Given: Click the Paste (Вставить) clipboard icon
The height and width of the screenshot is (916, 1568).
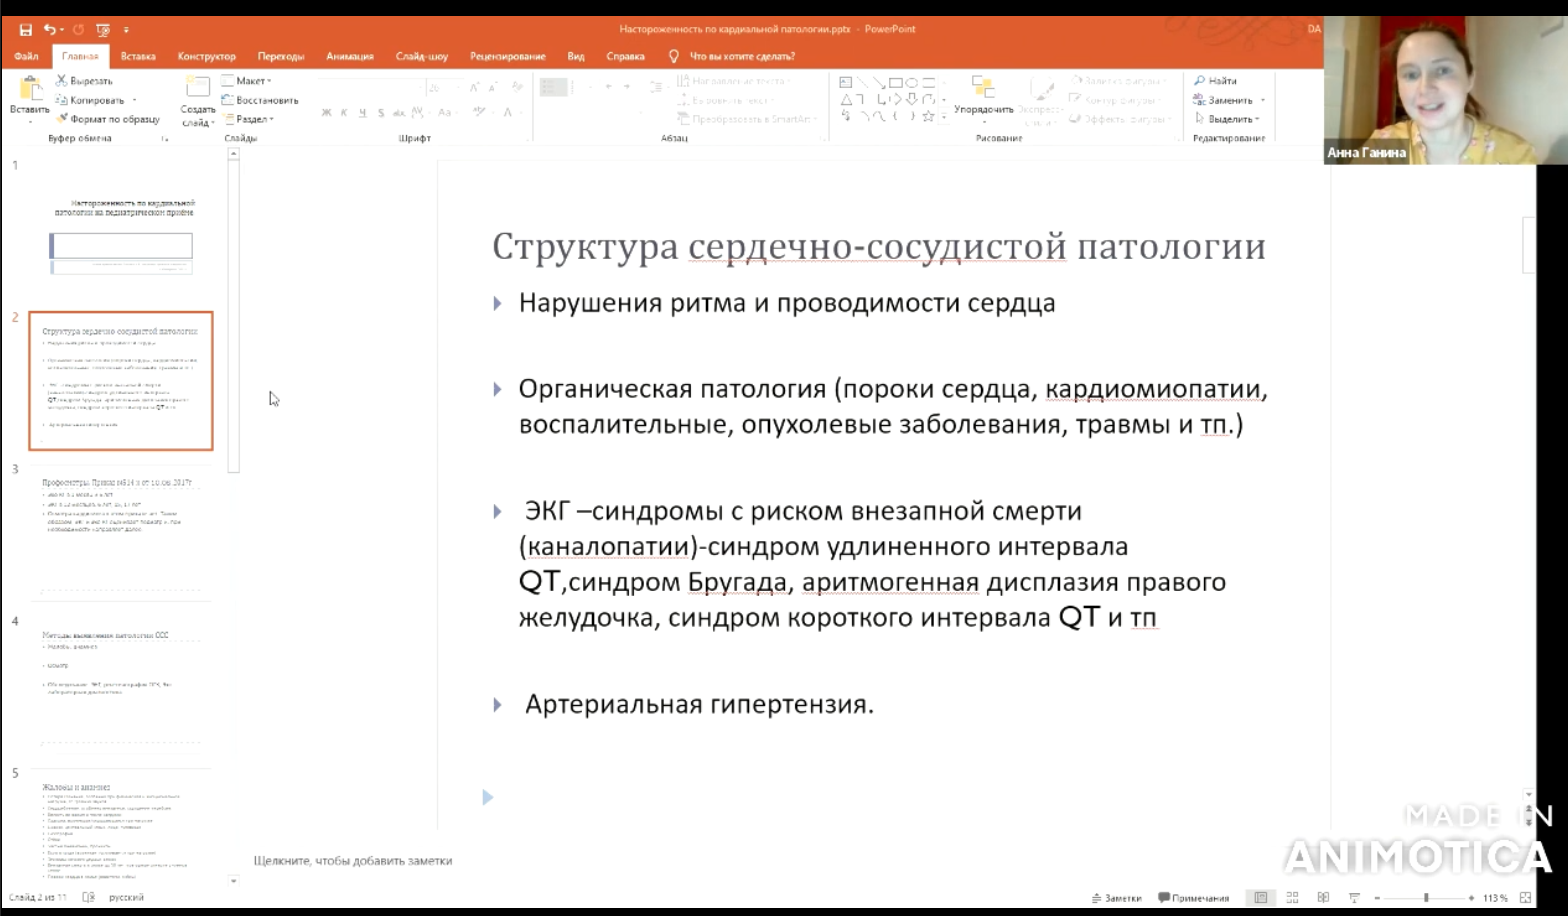Looking at the screenshot, I should tap(29, 92).
